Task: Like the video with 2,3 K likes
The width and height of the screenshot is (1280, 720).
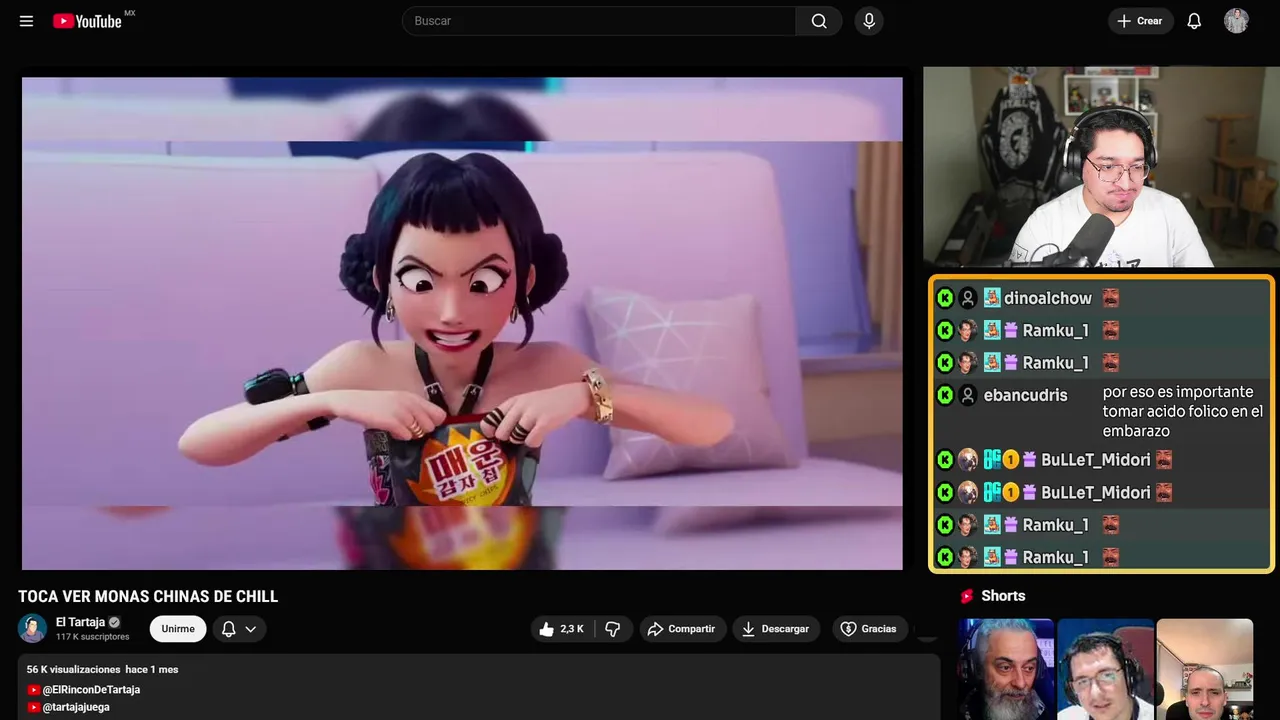Action: click(562, 629)
